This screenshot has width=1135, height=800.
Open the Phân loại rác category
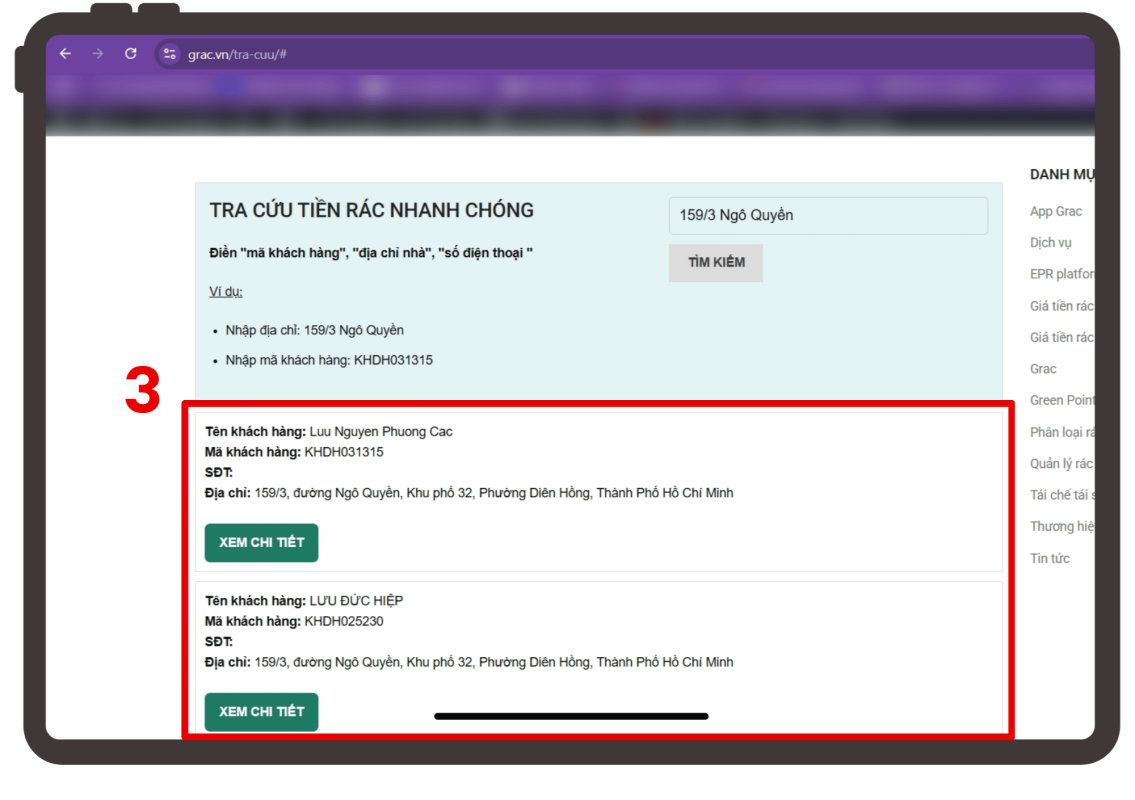[x=1062, y=432]
